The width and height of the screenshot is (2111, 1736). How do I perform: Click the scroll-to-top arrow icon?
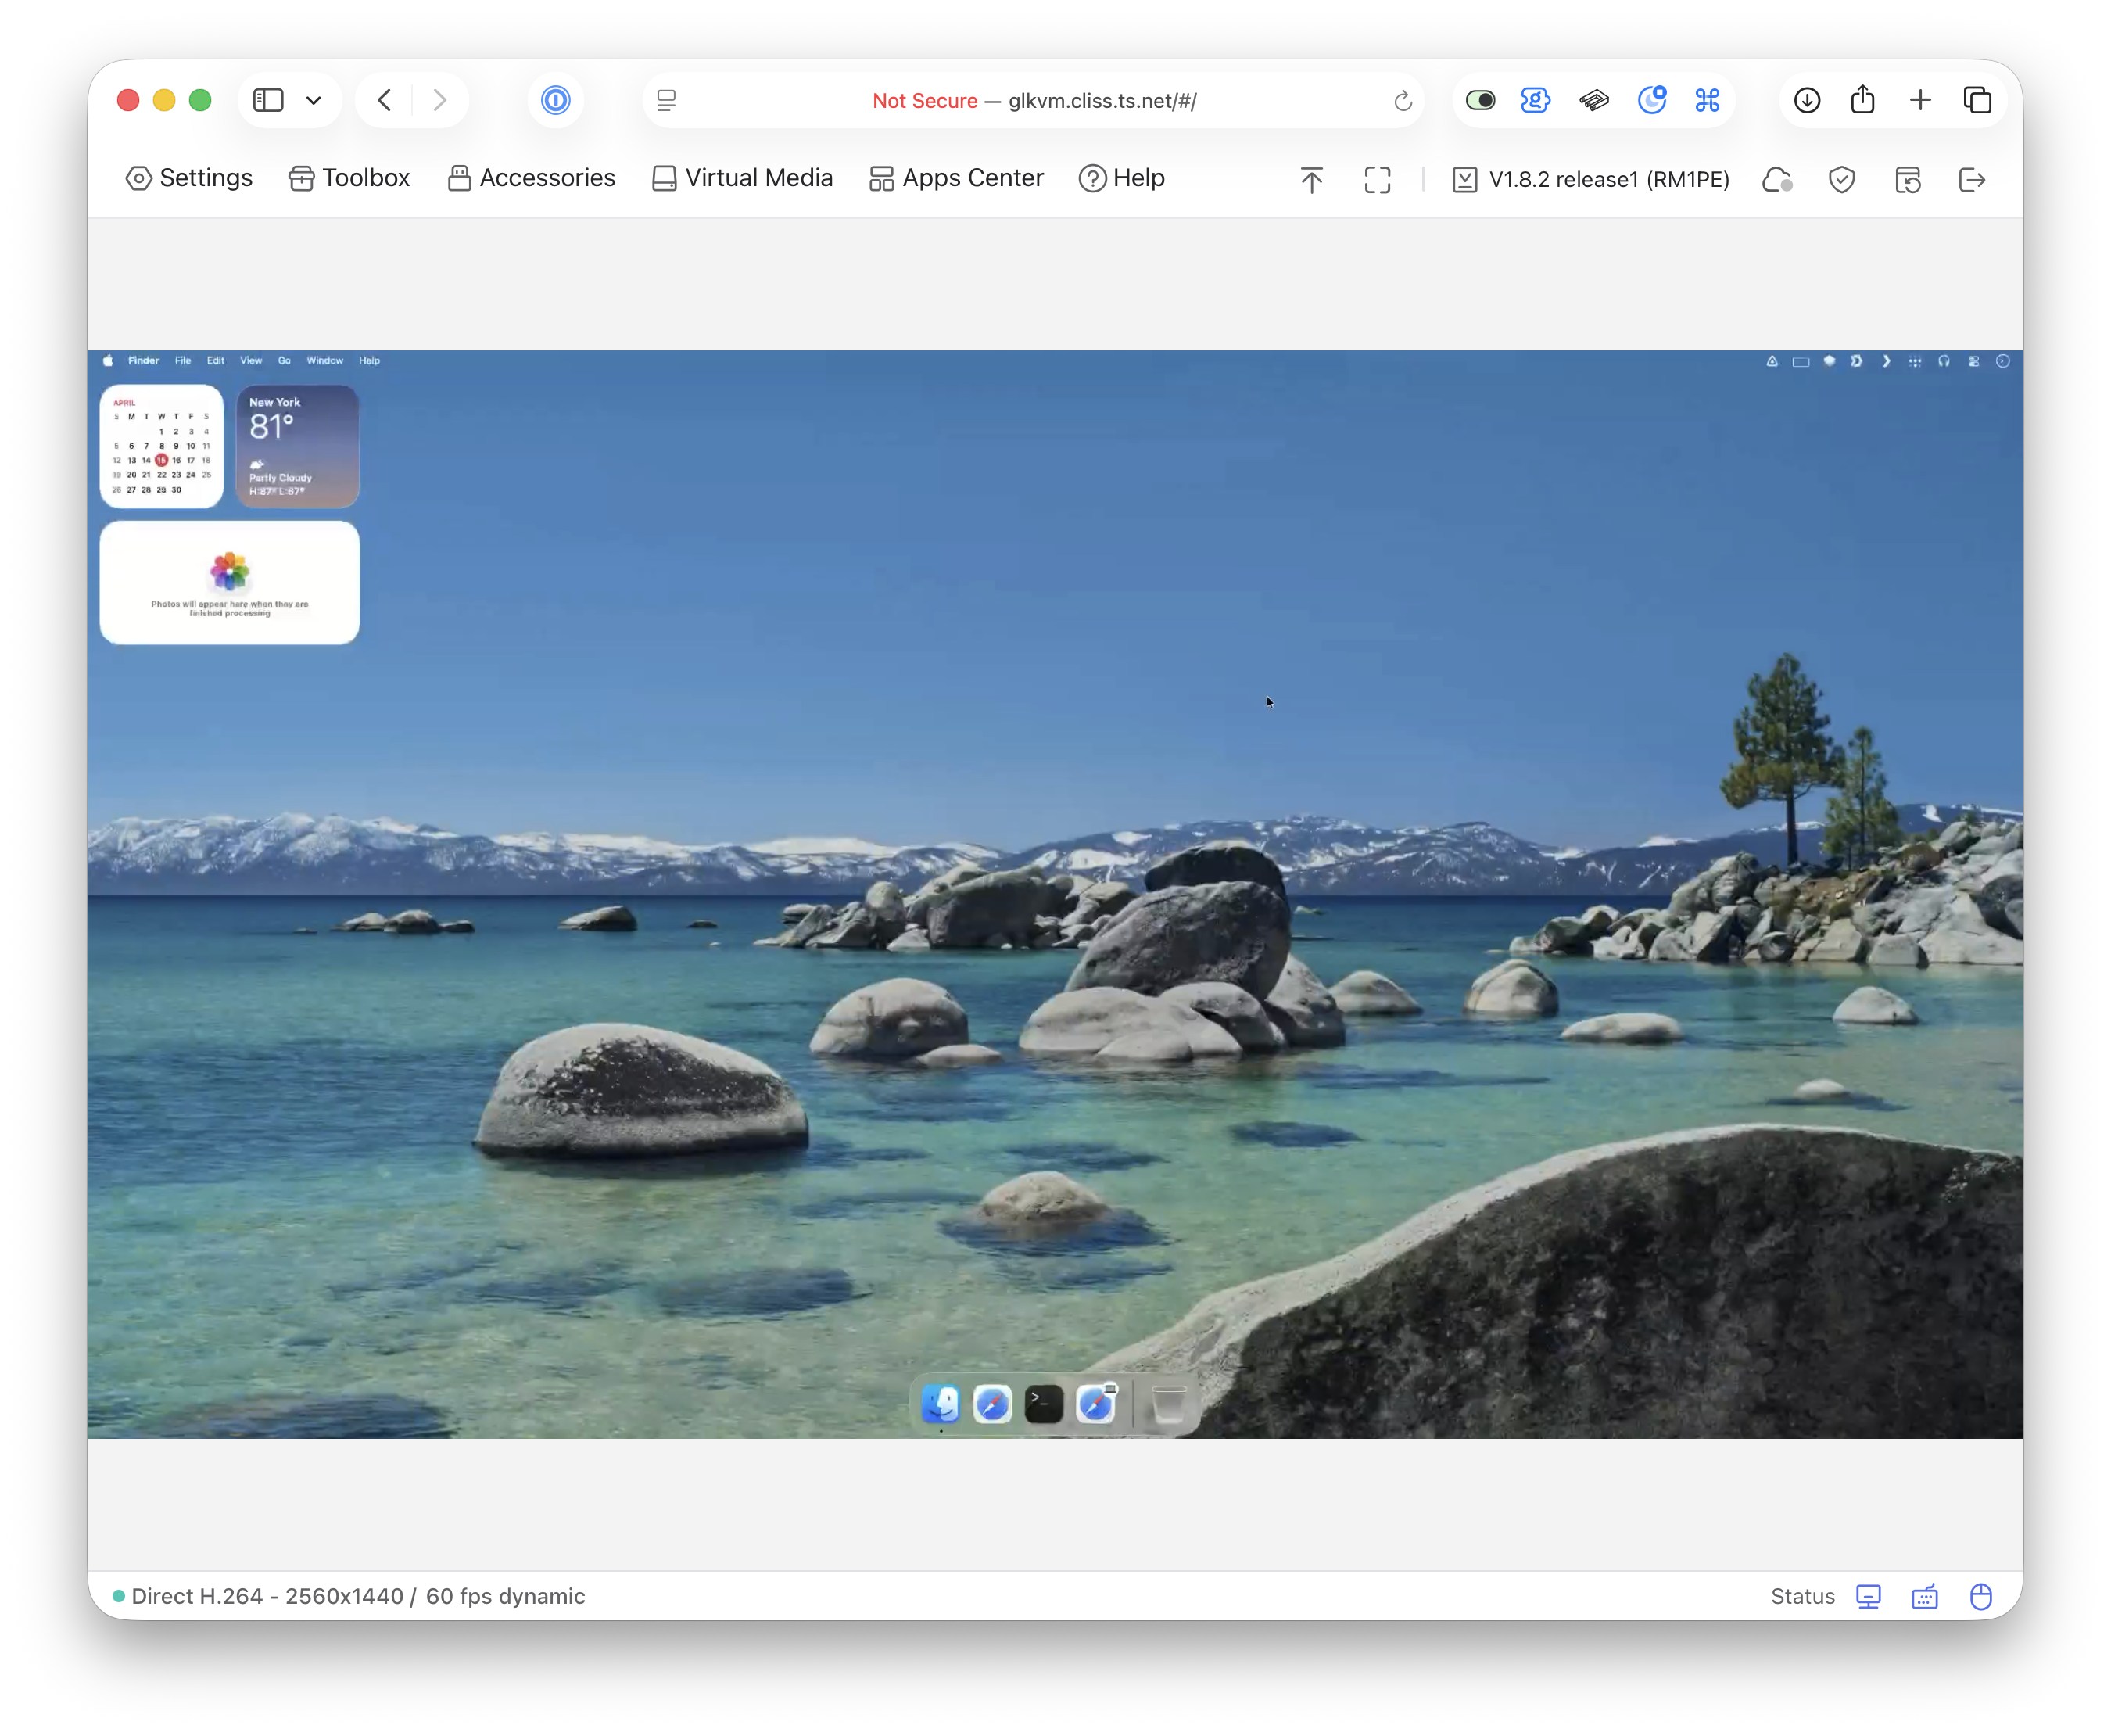pos(1311,180)
